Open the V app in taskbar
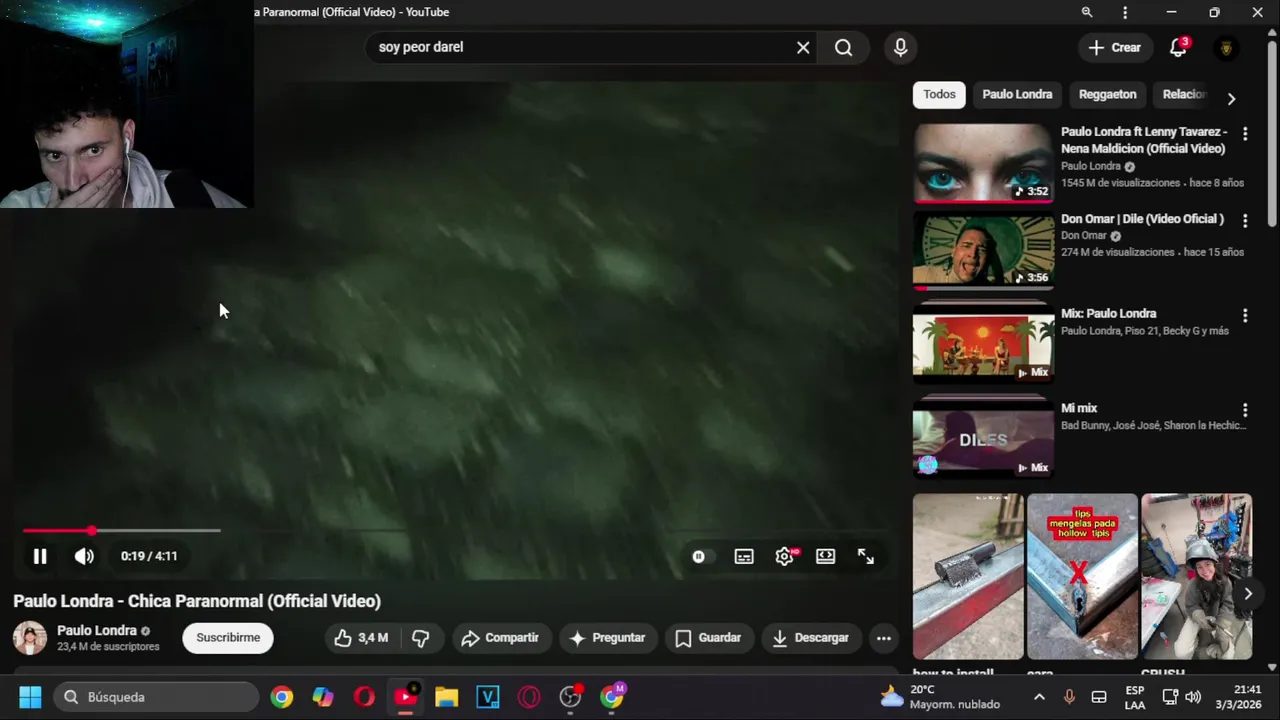This screenshot has width=1280, height=720. tap(488, 697)
